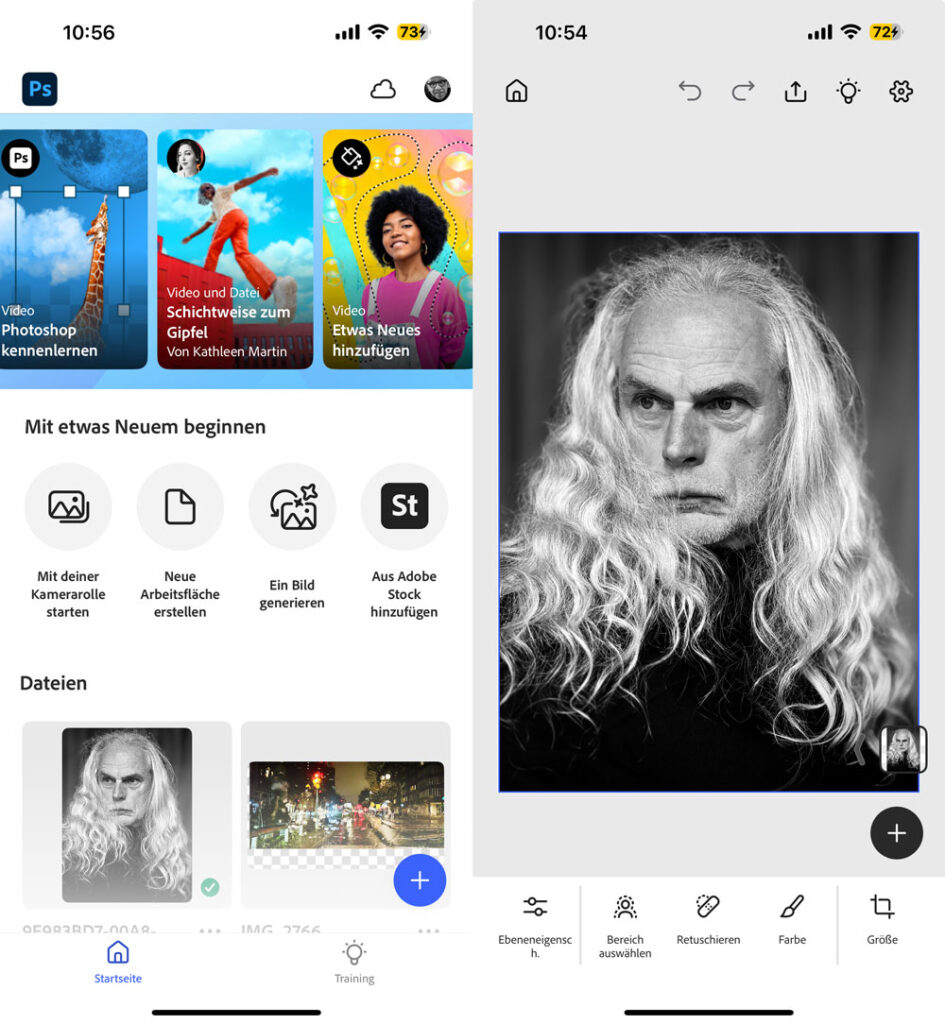Tap the home icon in the editor

517,91
